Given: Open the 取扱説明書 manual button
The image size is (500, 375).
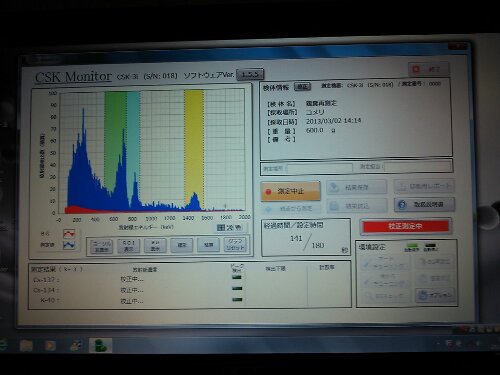Looking at the screenshot, I should click(x=424, y=205).
